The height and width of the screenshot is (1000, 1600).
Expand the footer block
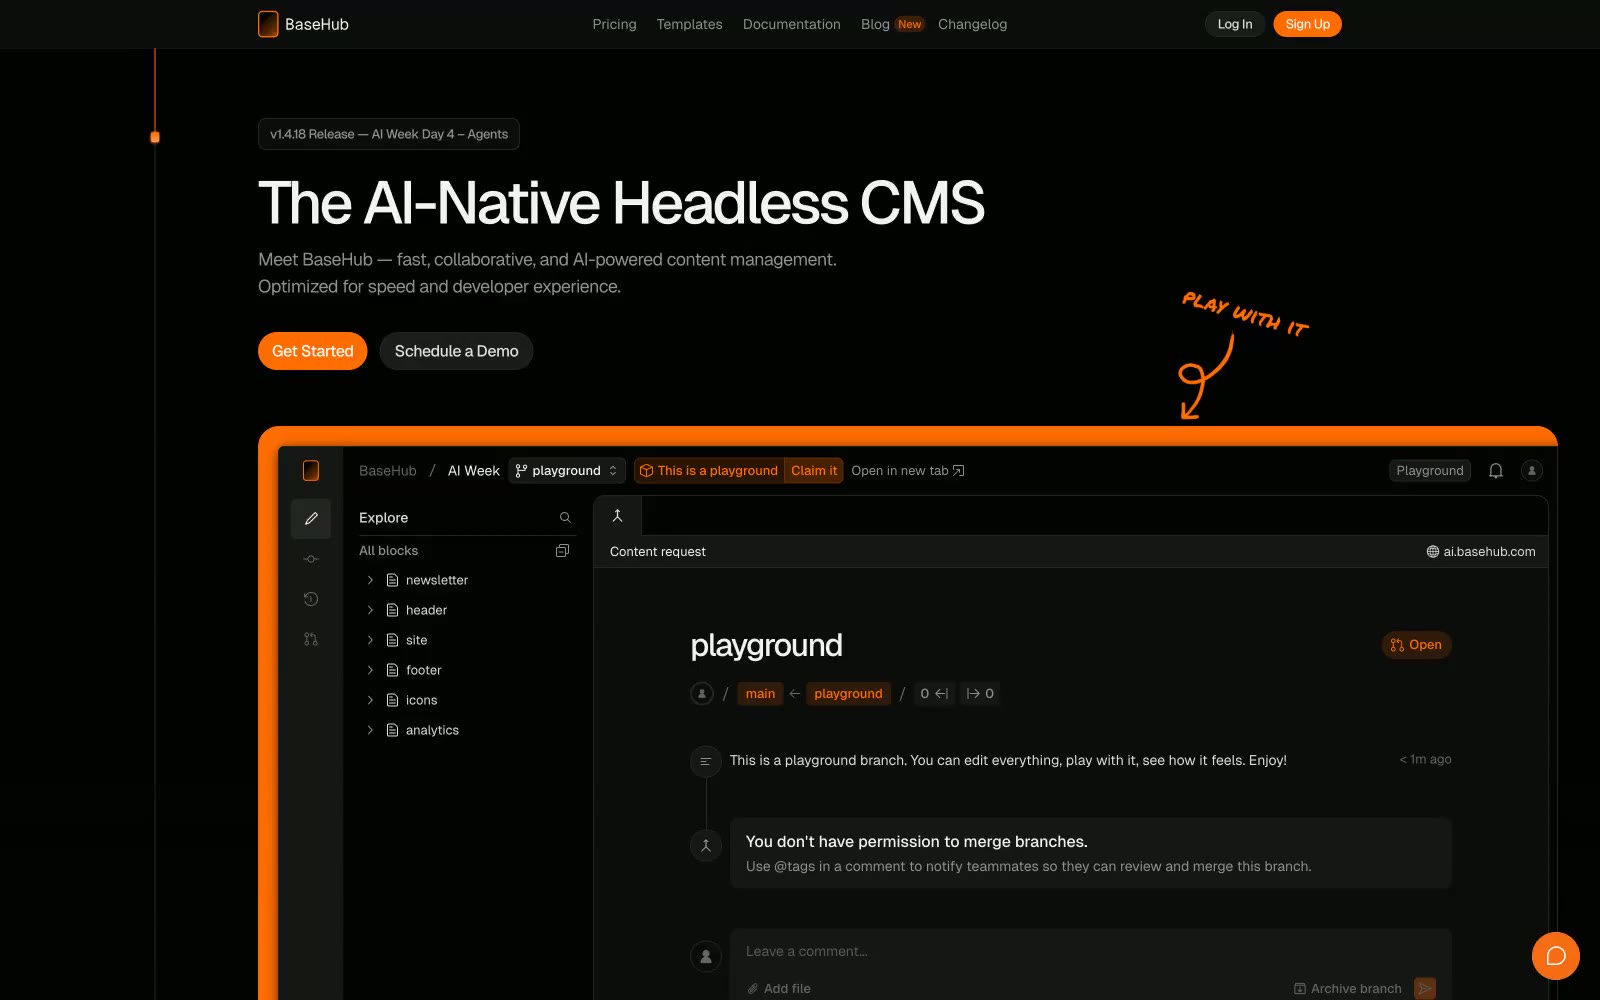pos(370,670)
